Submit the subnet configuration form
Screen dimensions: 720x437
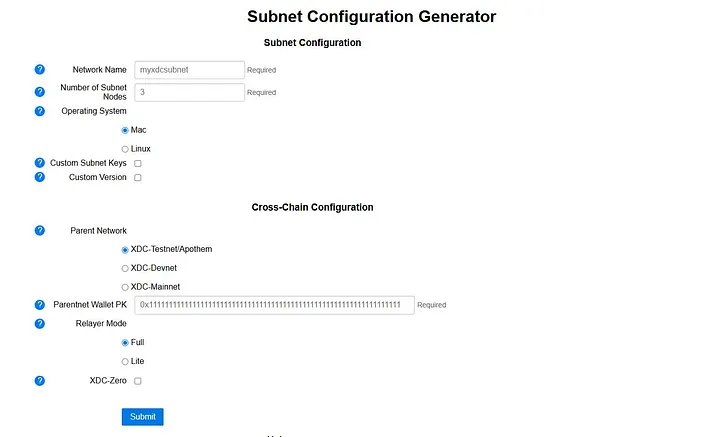142,416
